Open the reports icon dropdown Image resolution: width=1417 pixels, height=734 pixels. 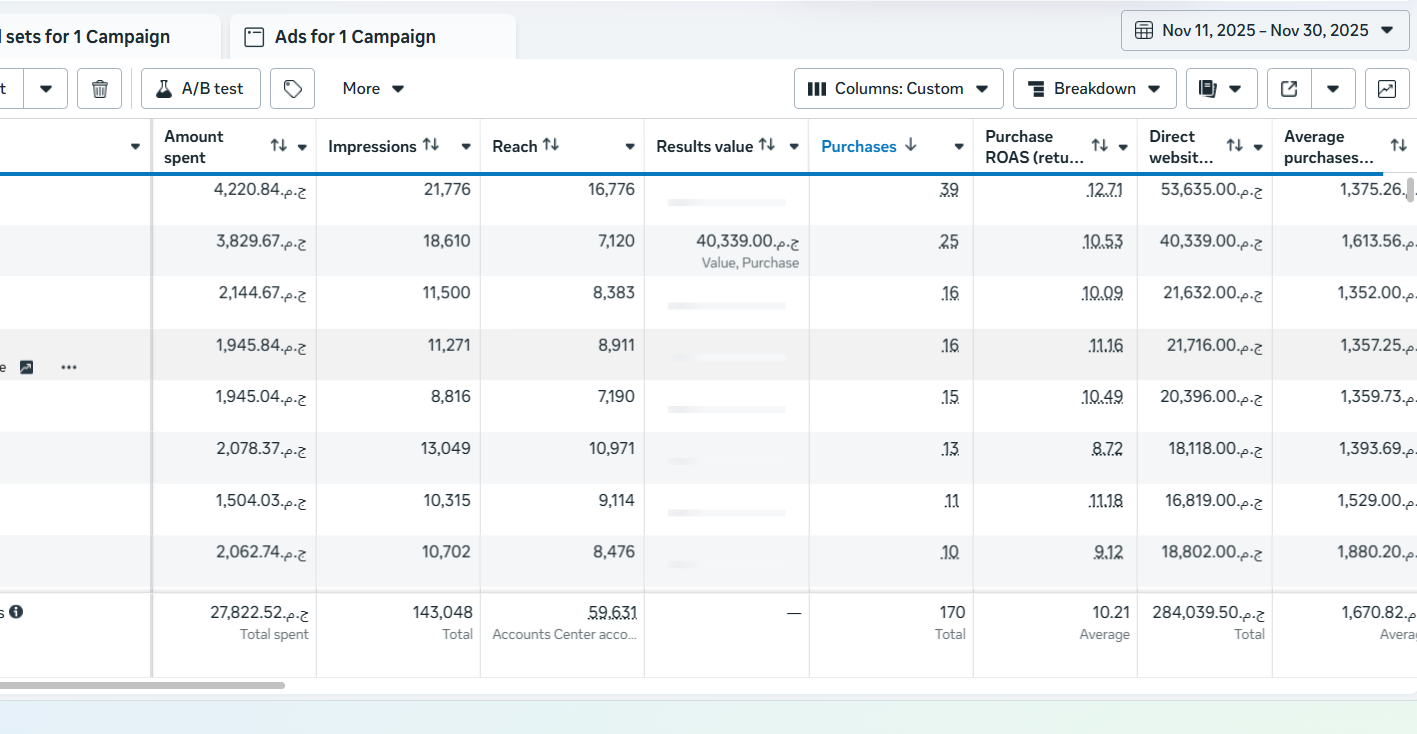[1221, 89]
